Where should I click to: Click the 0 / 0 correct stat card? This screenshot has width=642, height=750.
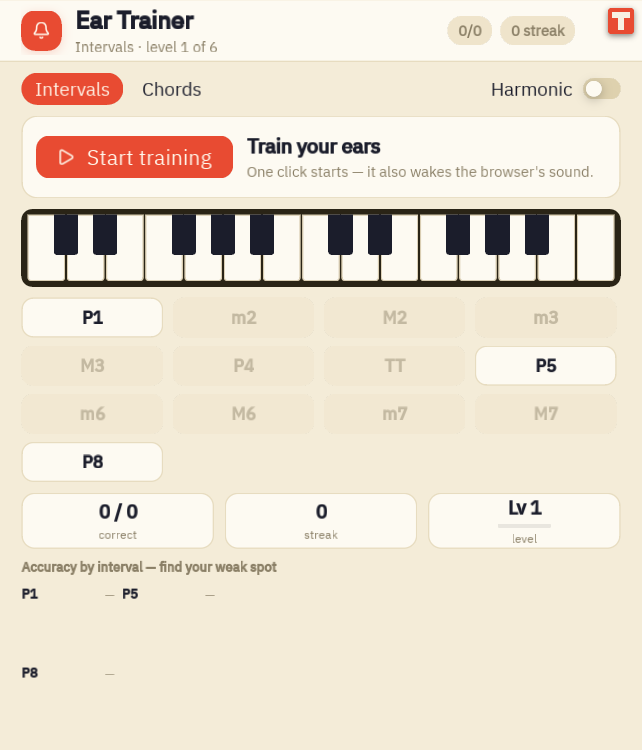[118, 521]
